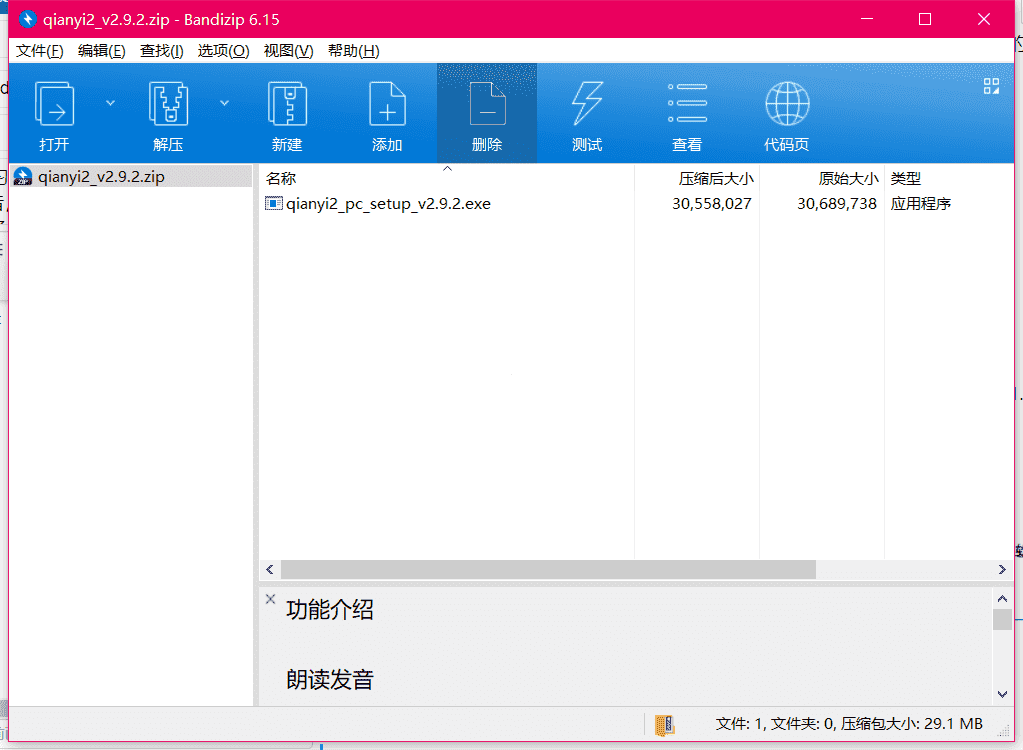Image resolution: width=1023 pixels, height=750 pixels.
Task: Click the 应用程序 type cell
Action: click(921, 204)
